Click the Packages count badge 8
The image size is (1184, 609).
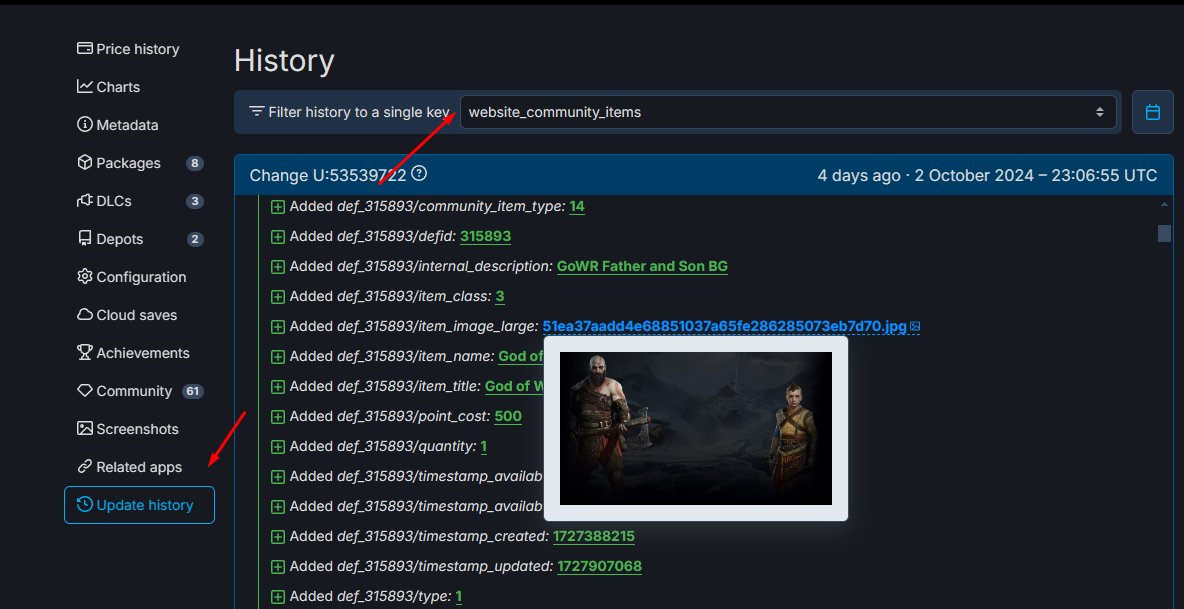point(195,163)
